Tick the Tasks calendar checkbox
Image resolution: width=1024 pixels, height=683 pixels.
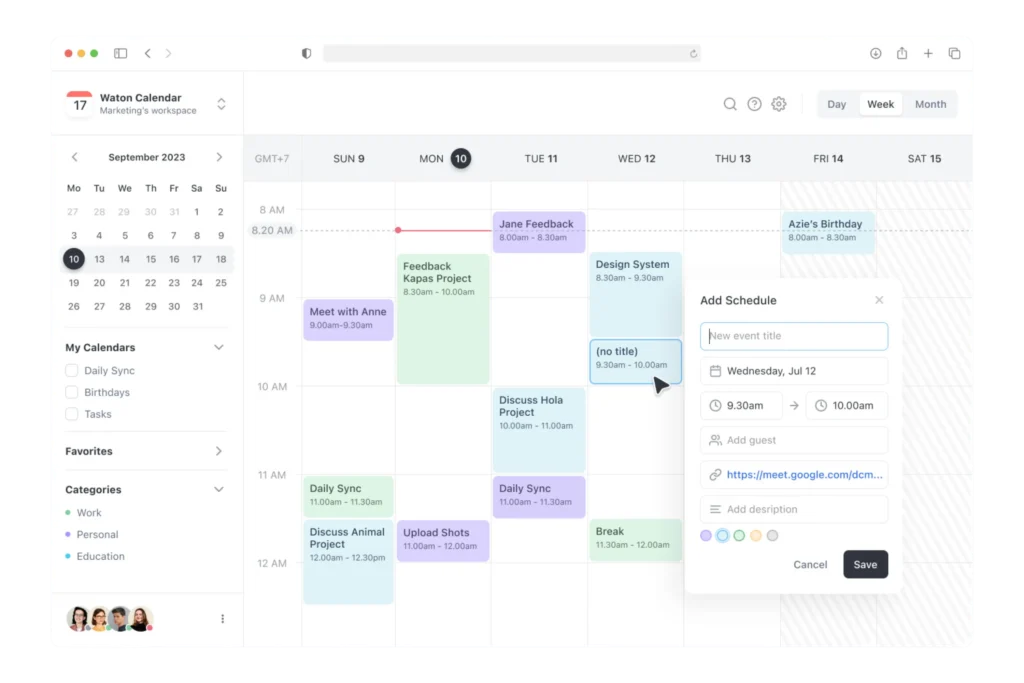coord(72,414)
